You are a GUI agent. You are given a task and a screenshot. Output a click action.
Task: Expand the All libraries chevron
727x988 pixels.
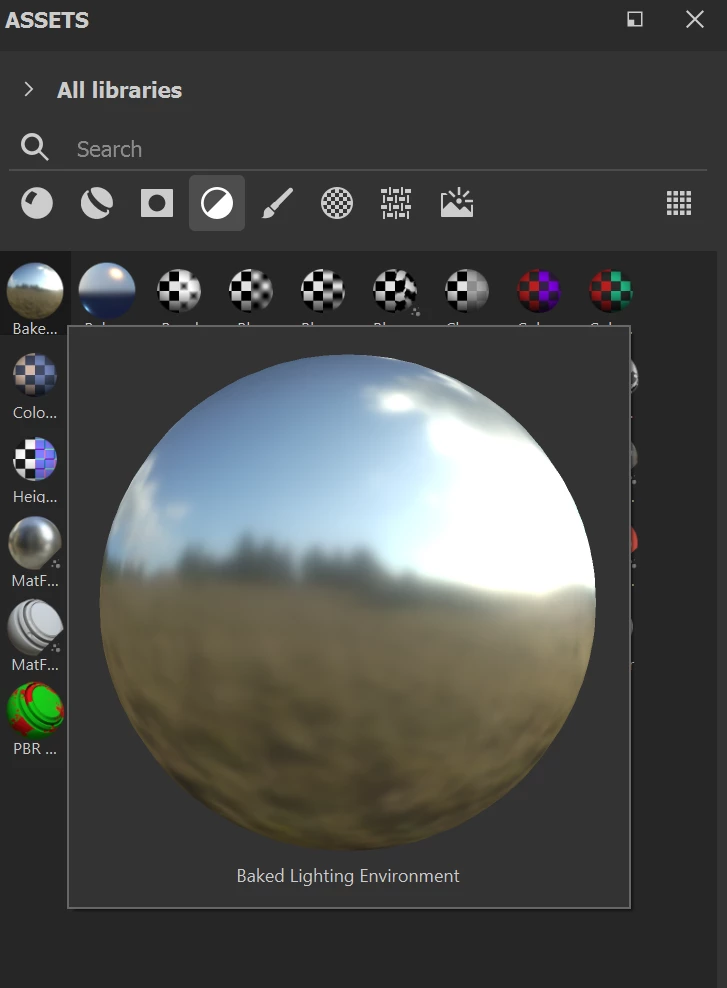(28, 89)
